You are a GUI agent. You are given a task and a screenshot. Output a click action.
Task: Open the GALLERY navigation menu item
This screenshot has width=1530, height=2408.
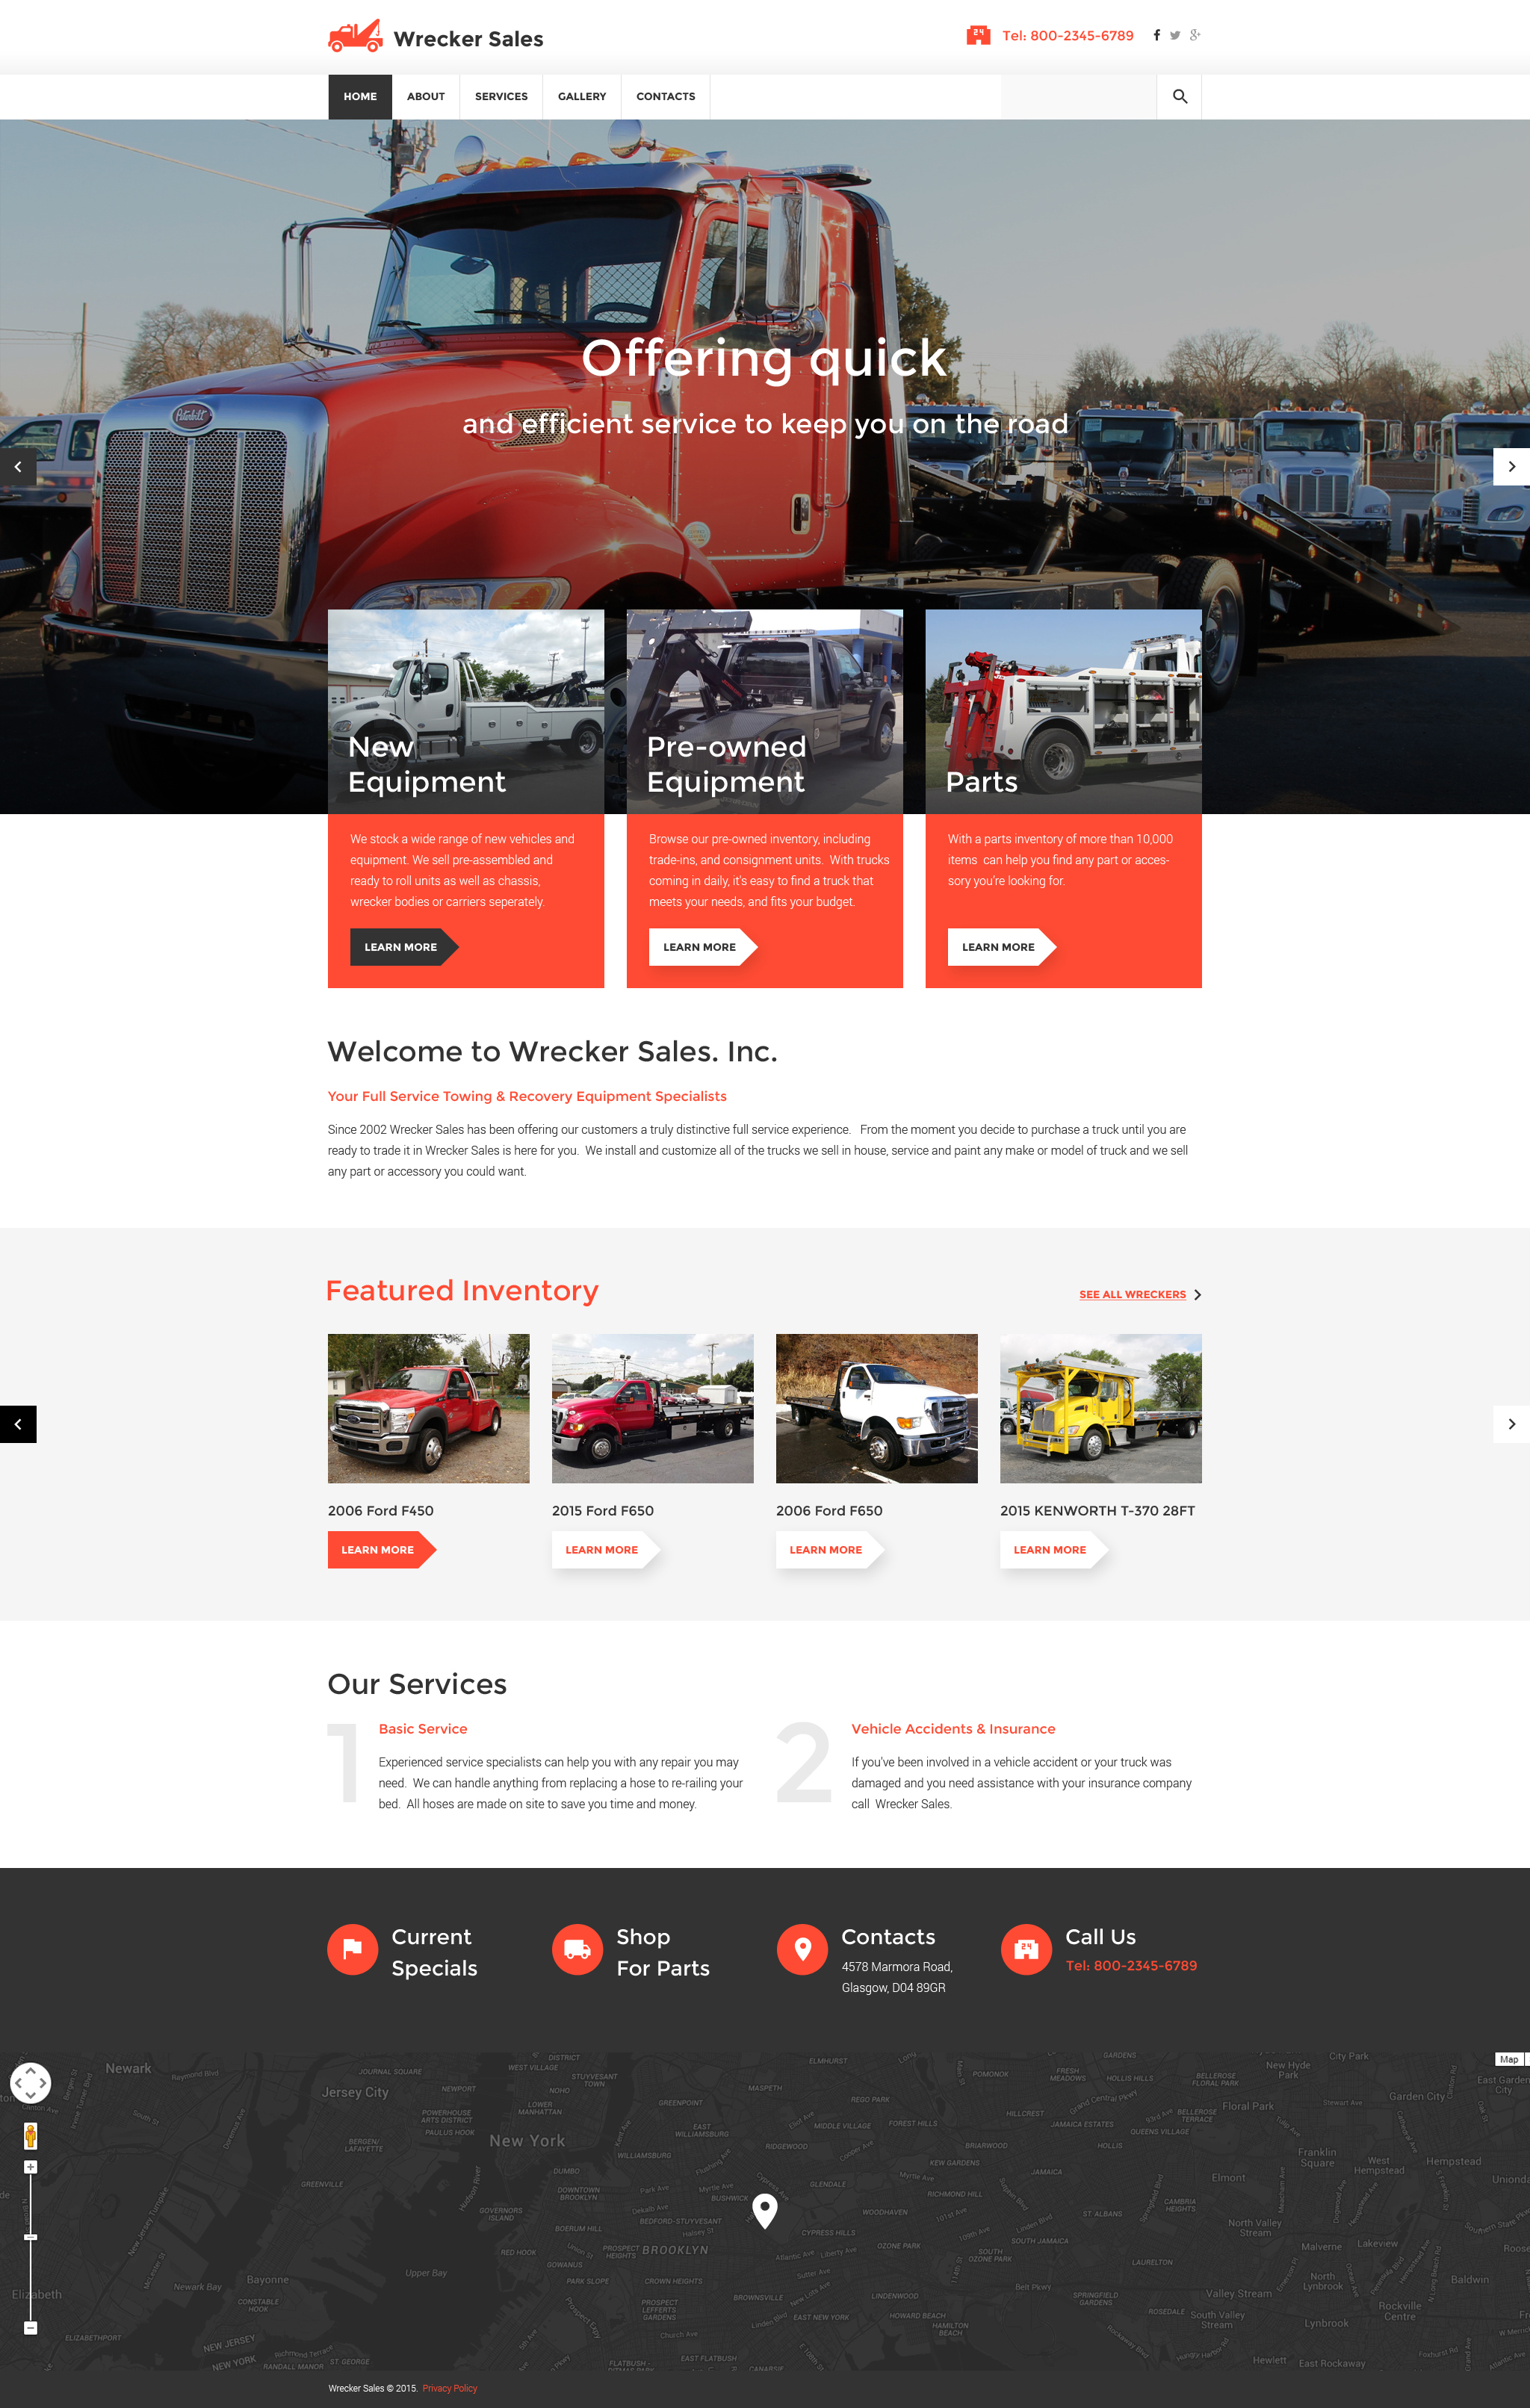580,95
